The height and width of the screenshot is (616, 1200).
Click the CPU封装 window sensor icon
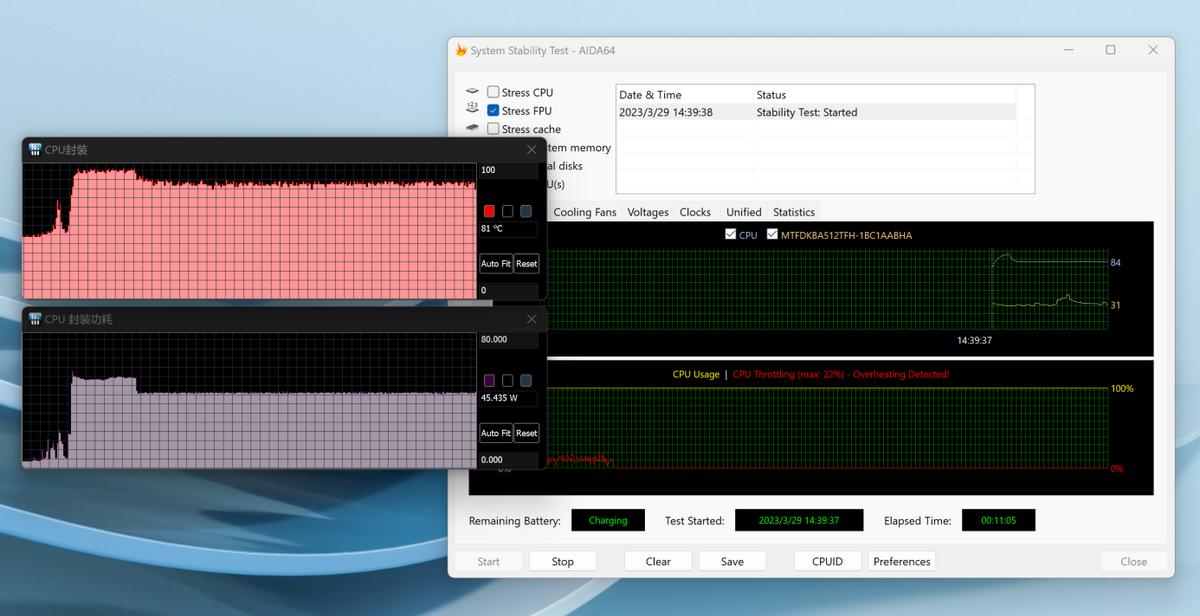tap(34, 150)
